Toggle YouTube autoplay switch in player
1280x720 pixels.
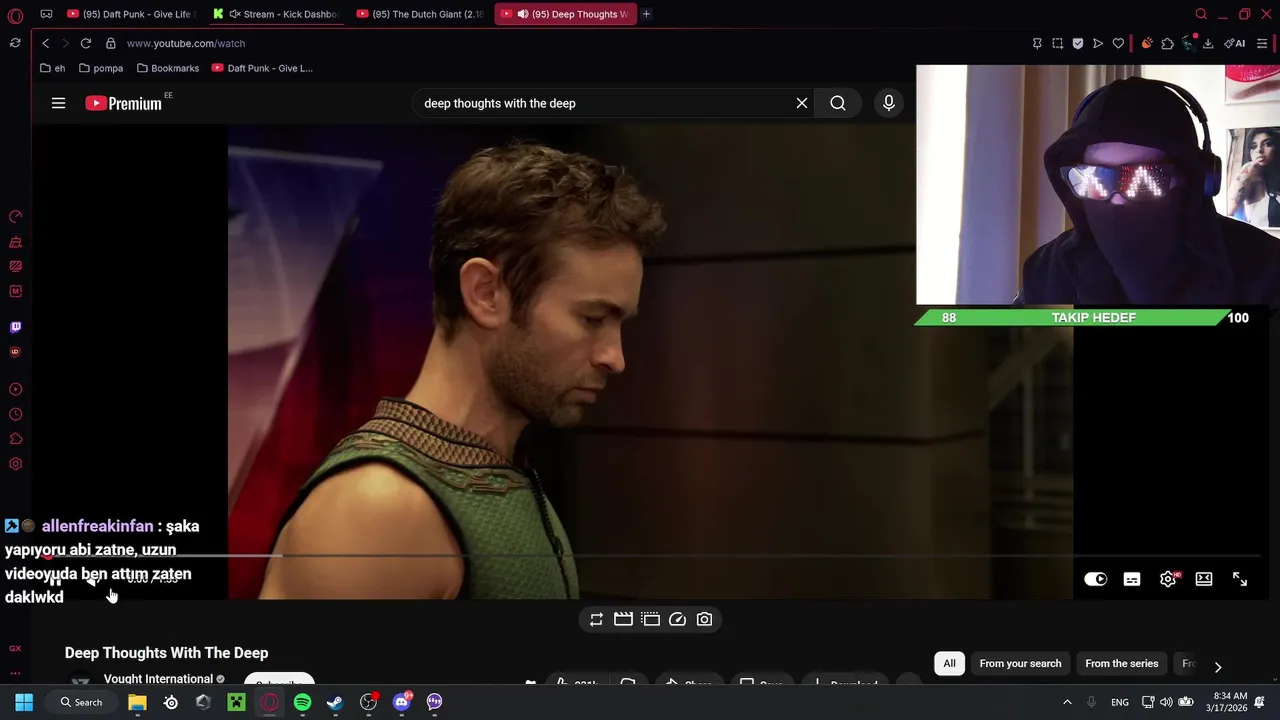coord(1096,579)
